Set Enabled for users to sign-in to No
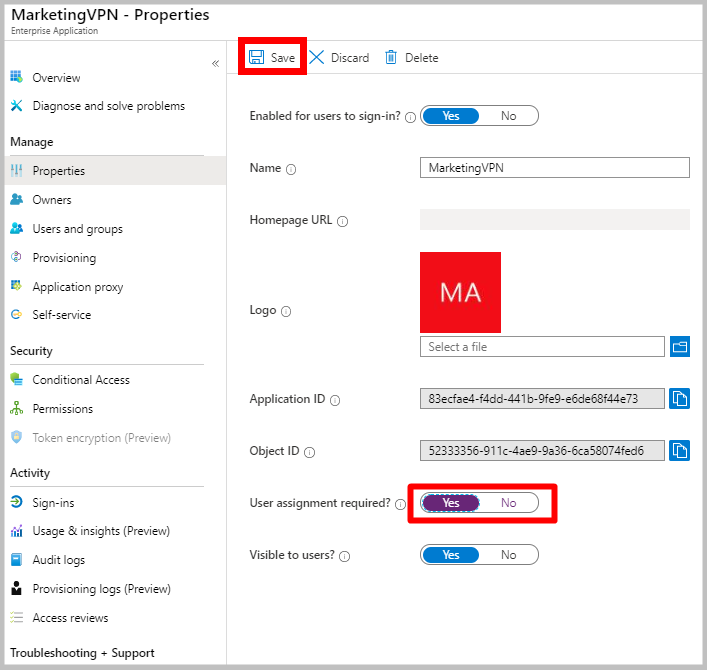This screenshot has height=670, width=707. [x=509, y=116]
